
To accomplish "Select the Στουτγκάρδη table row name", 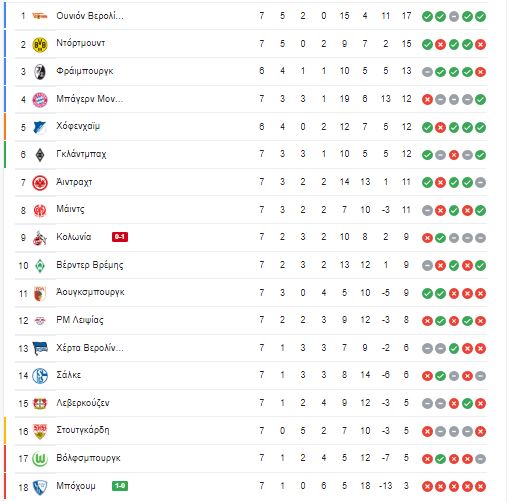I will click(83, 430).
